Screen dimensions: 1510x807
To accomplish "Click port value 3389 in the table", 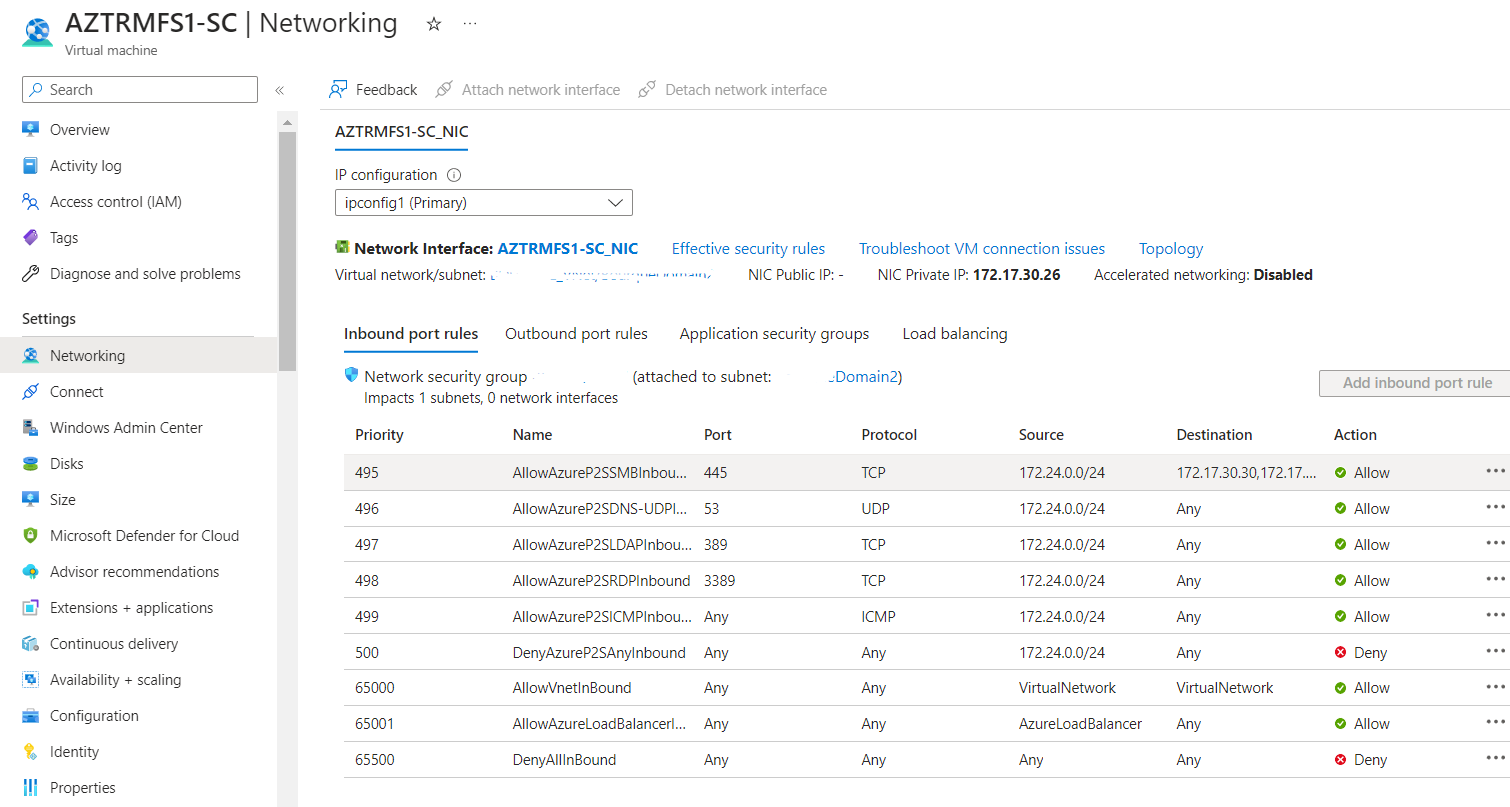I will 720,581.
